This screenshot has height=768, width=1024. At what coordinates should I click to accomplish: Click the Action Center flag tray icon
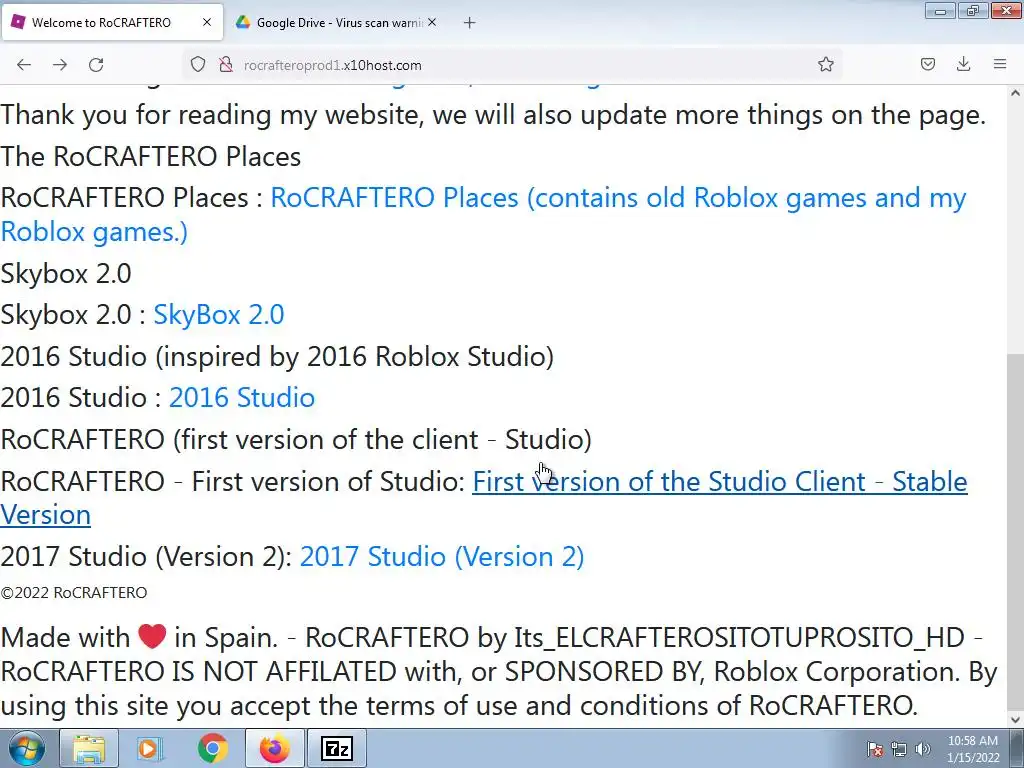tap(875, 749)
